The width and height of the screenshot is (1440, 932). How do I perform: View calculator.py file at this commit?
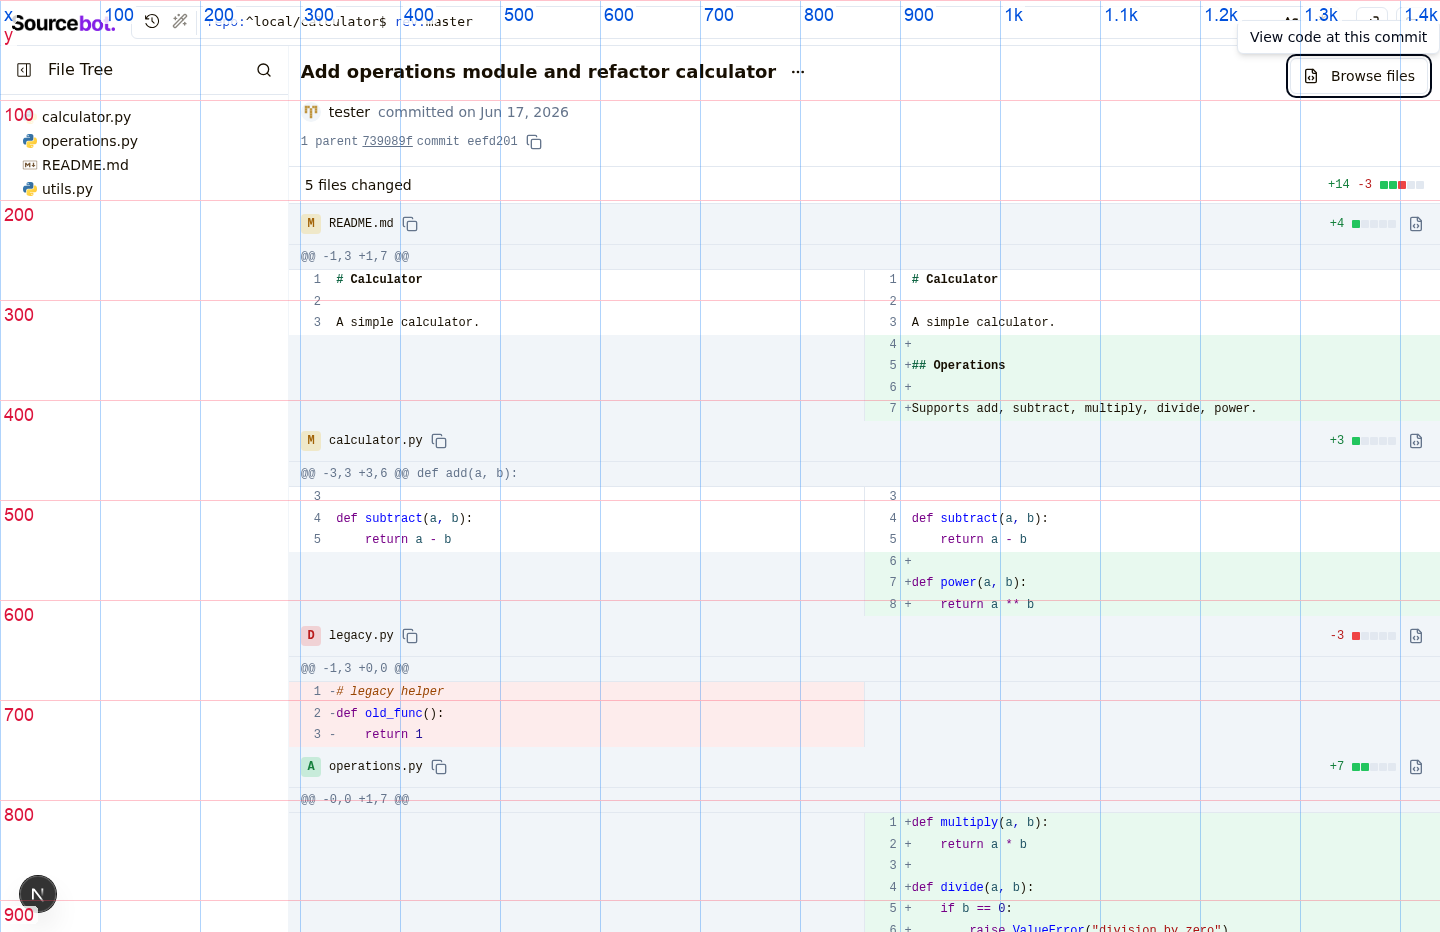[1416, 441]
